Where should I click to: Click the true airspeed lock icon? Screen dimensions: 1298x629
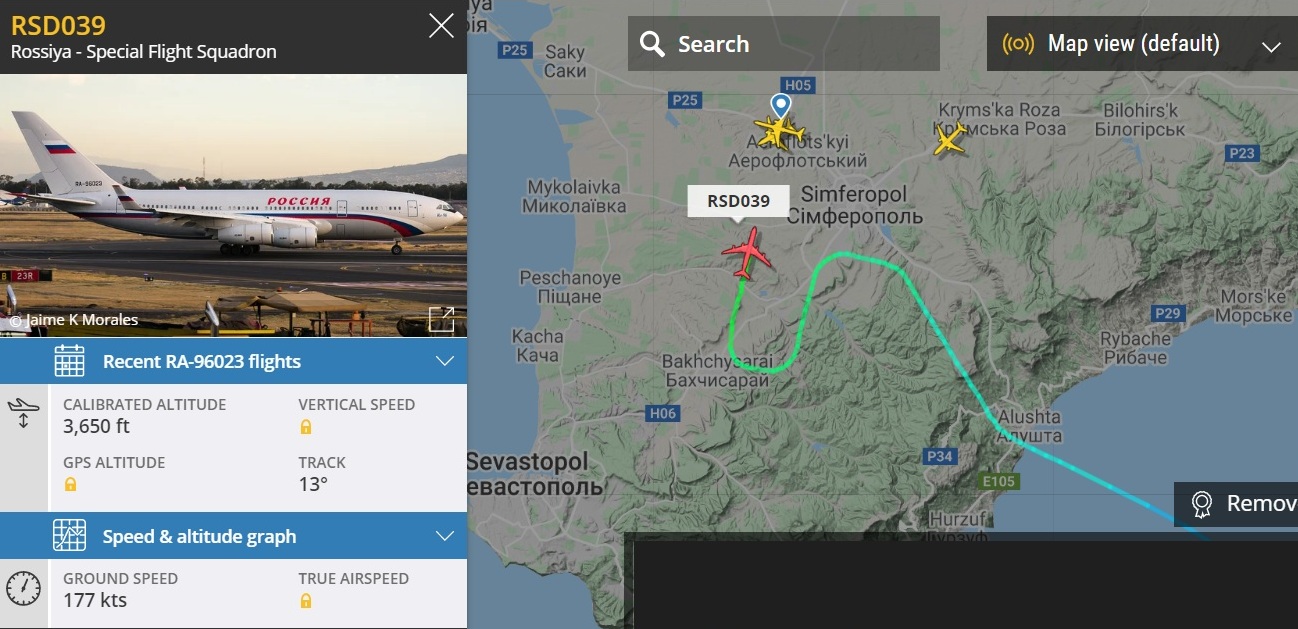coord(306,601)
